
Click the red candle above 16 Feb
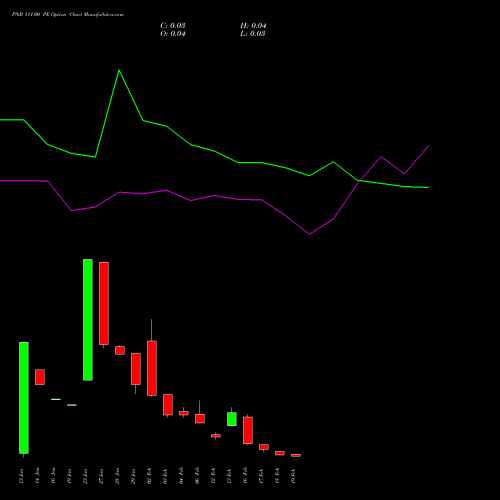click(248, 430)
